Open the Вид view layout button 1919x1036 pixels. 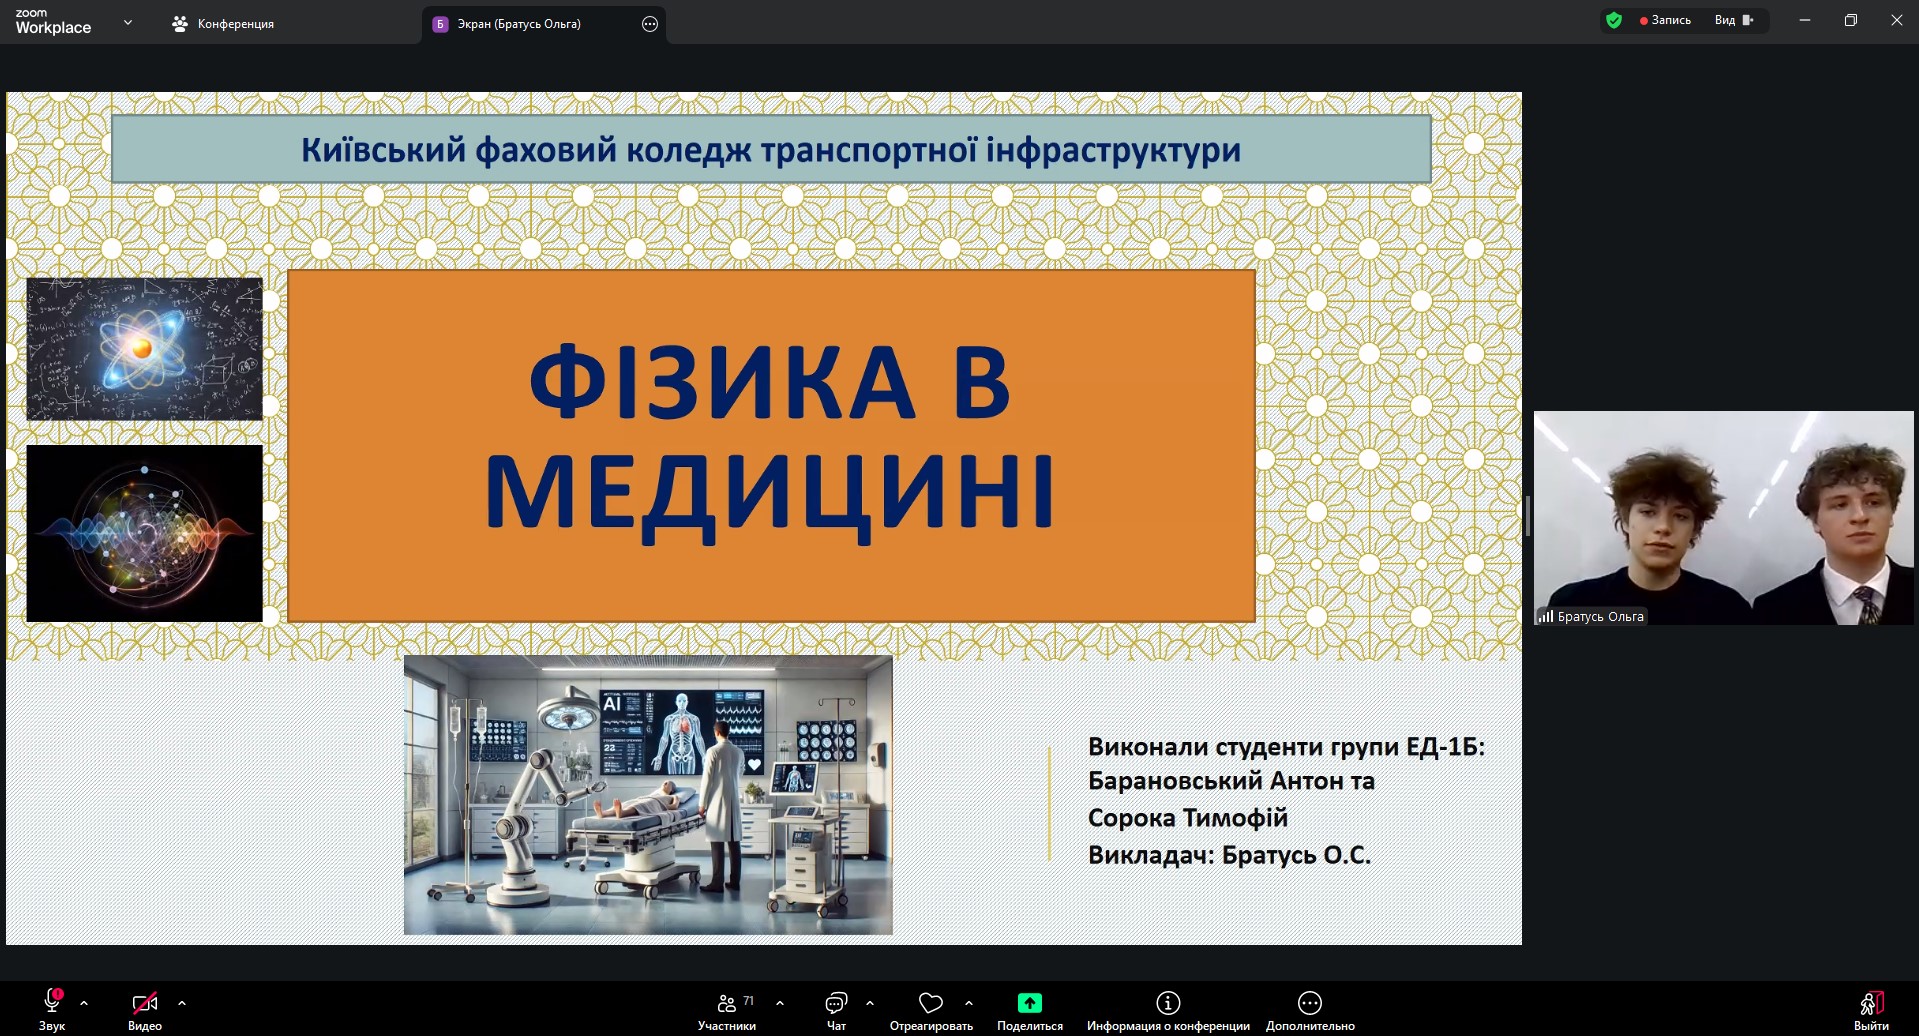click(1734, 20)
